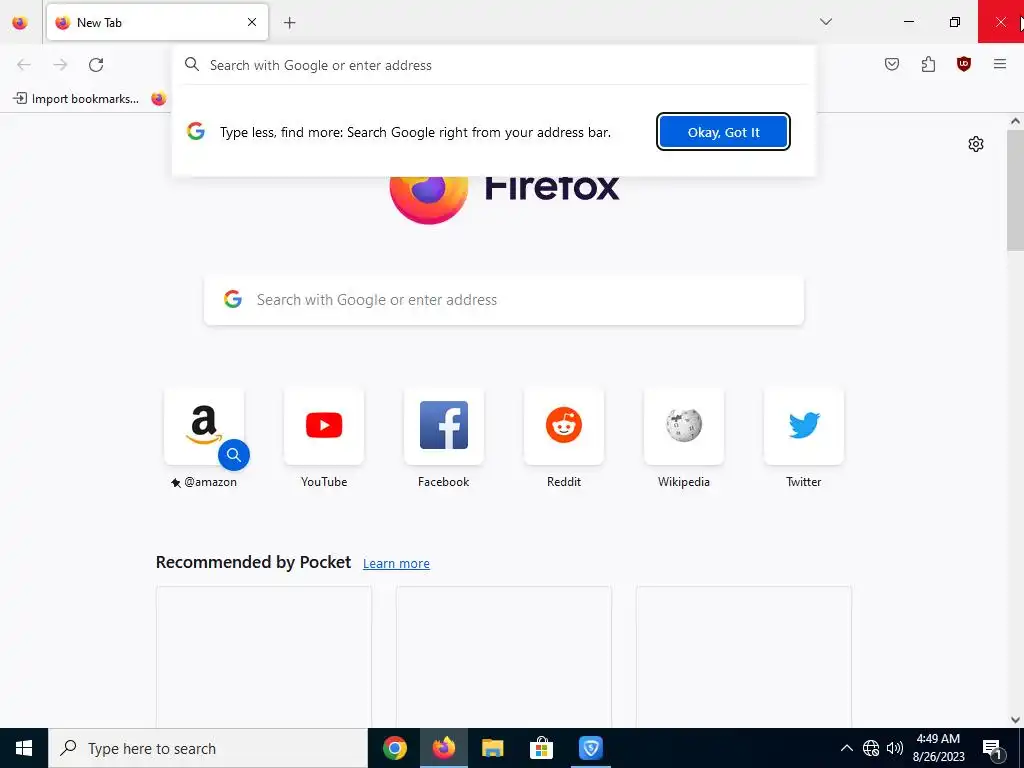Open the Firefox application menu
Image resolution: width=1024 pixels, height=768 pixels.
tap(999, 64)
